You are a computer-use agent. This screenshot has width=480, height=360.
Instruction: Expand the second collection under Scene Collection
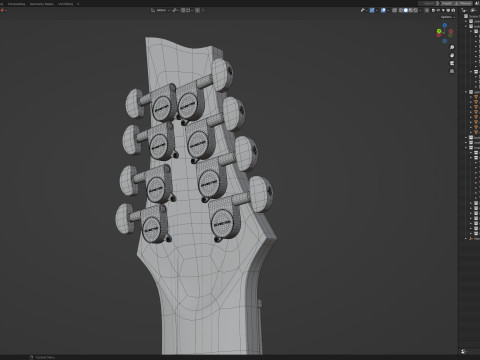pos(466,26)
